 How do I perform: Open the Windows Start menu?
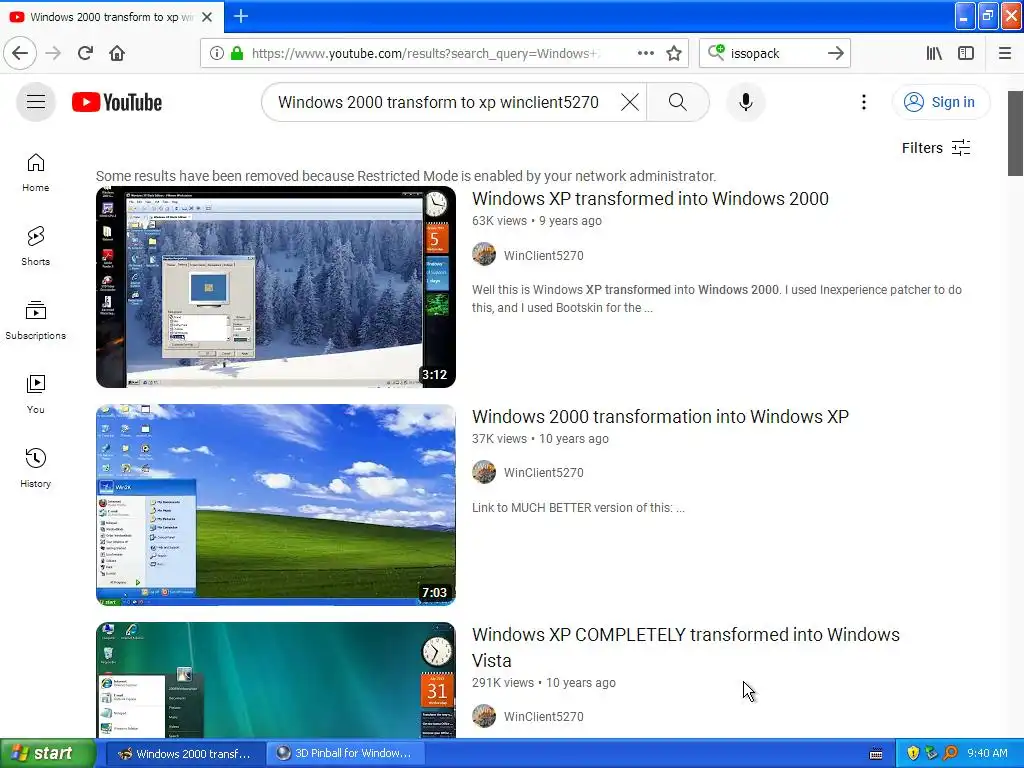[x=47, y=753]
